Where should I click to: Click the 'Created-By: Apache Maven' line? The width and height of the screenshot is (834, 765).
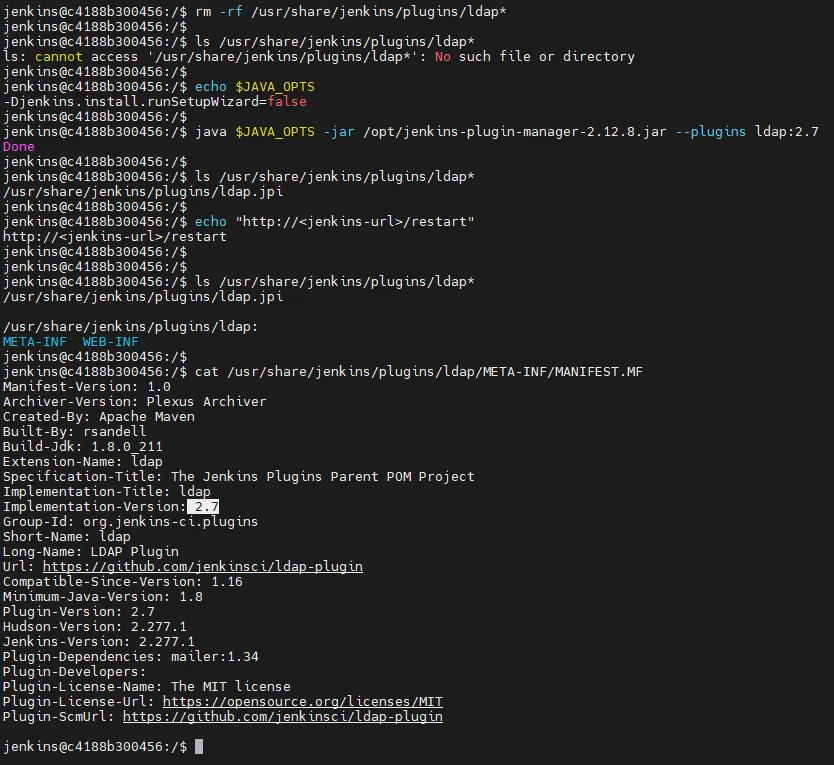[x=98, y=417]
